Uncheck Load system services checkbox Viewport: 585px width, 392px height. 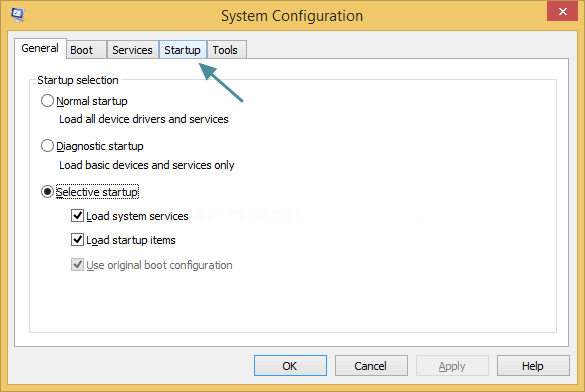click(77, 216)
